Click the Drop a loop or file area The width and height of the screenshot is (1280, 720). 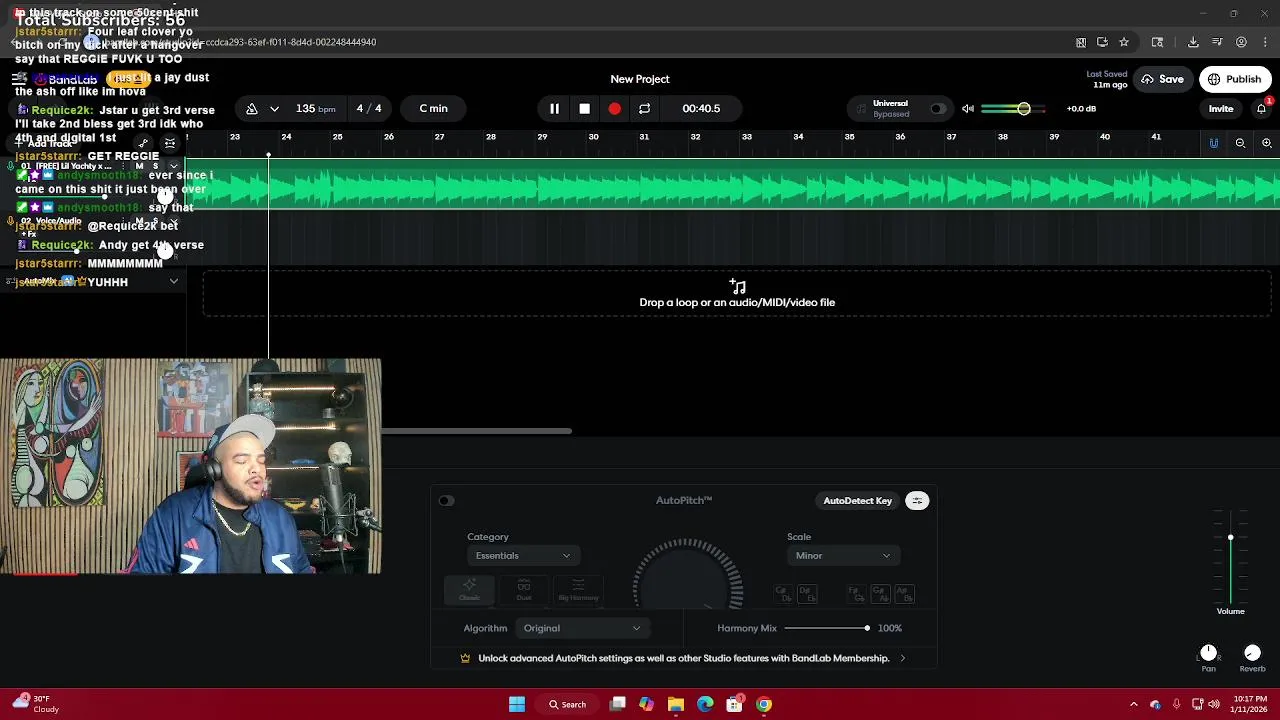737,295
